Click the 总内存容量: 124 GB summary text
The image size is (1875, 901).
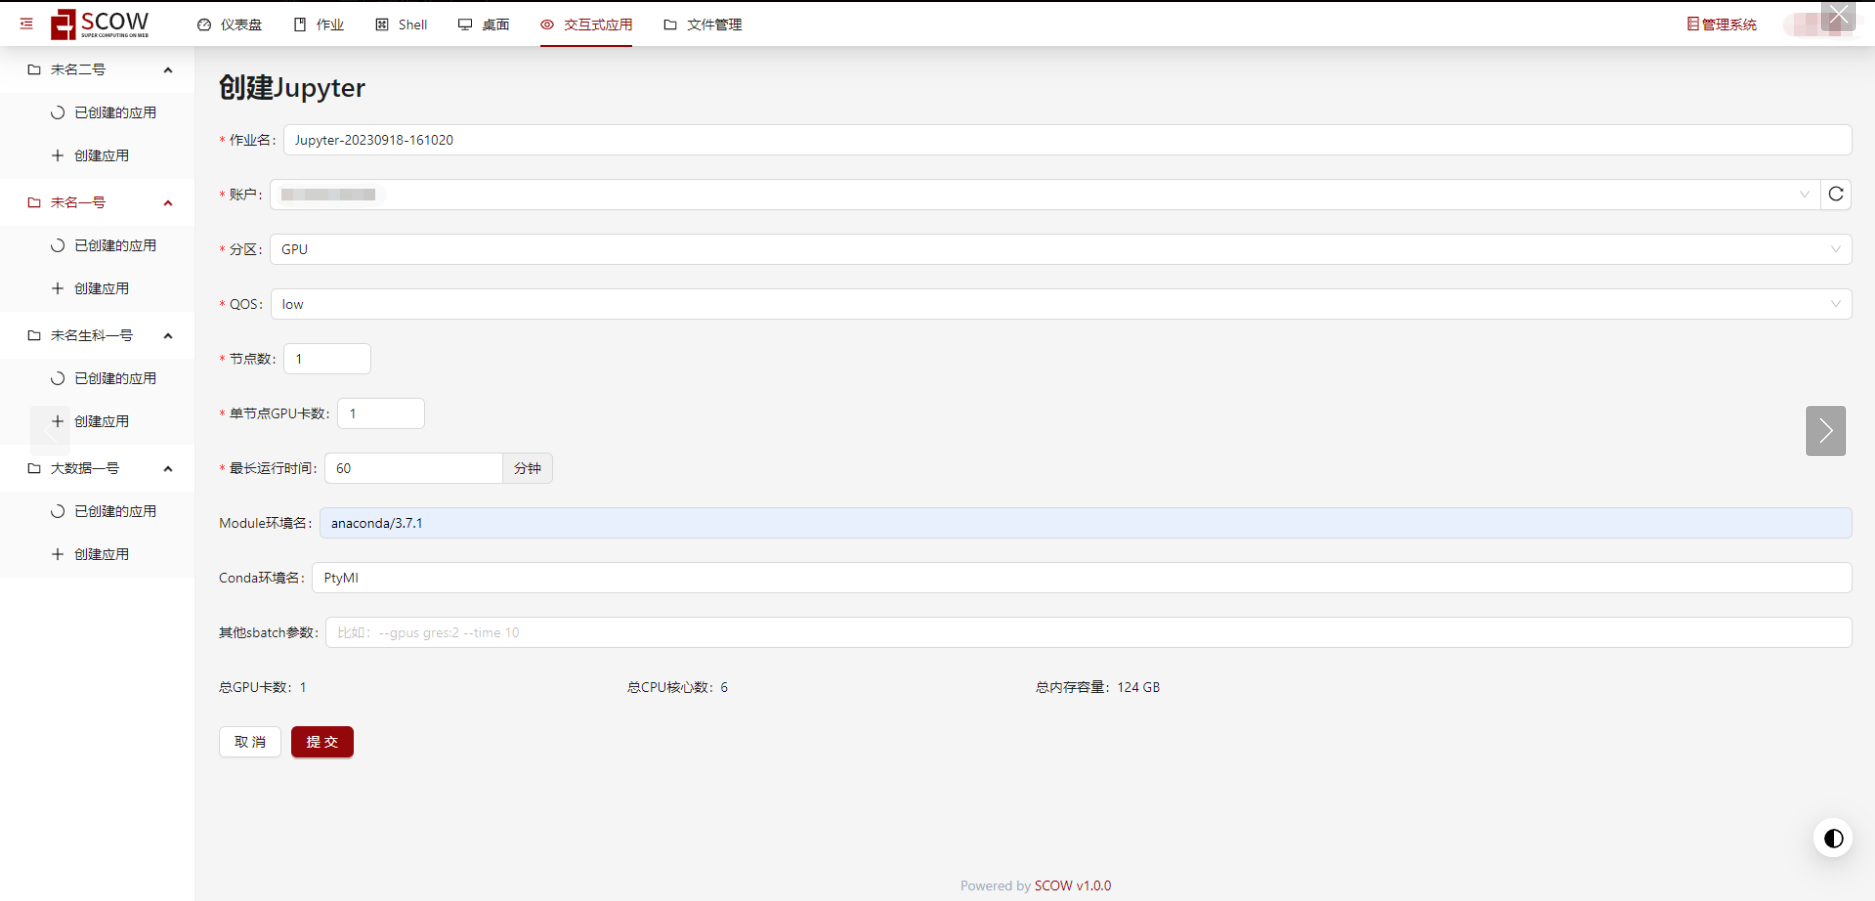tap(1098, 687)
